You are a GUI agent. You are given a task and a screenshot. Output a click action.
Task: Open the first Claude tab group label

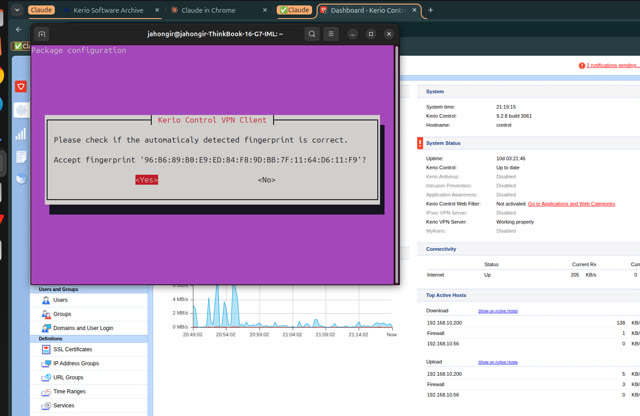41,10
